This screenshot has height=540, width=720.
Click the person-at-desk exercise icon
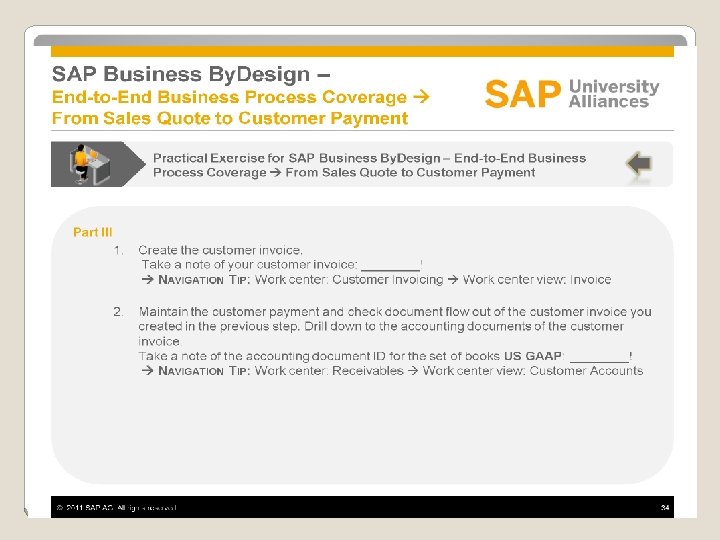coord(90,164)
